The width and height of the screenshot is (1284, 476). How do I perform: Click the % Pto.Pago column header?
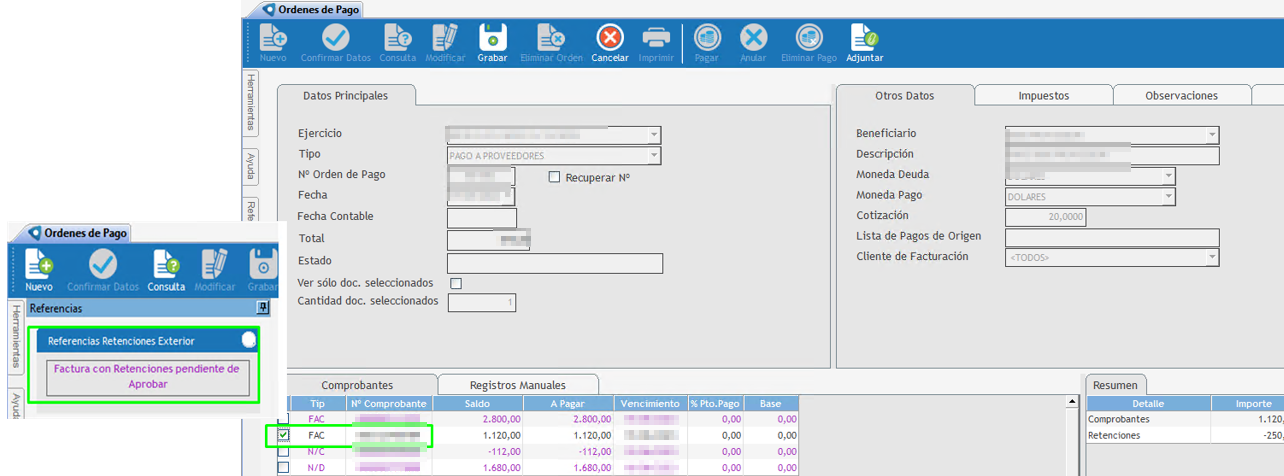click(x=715, y=403)
